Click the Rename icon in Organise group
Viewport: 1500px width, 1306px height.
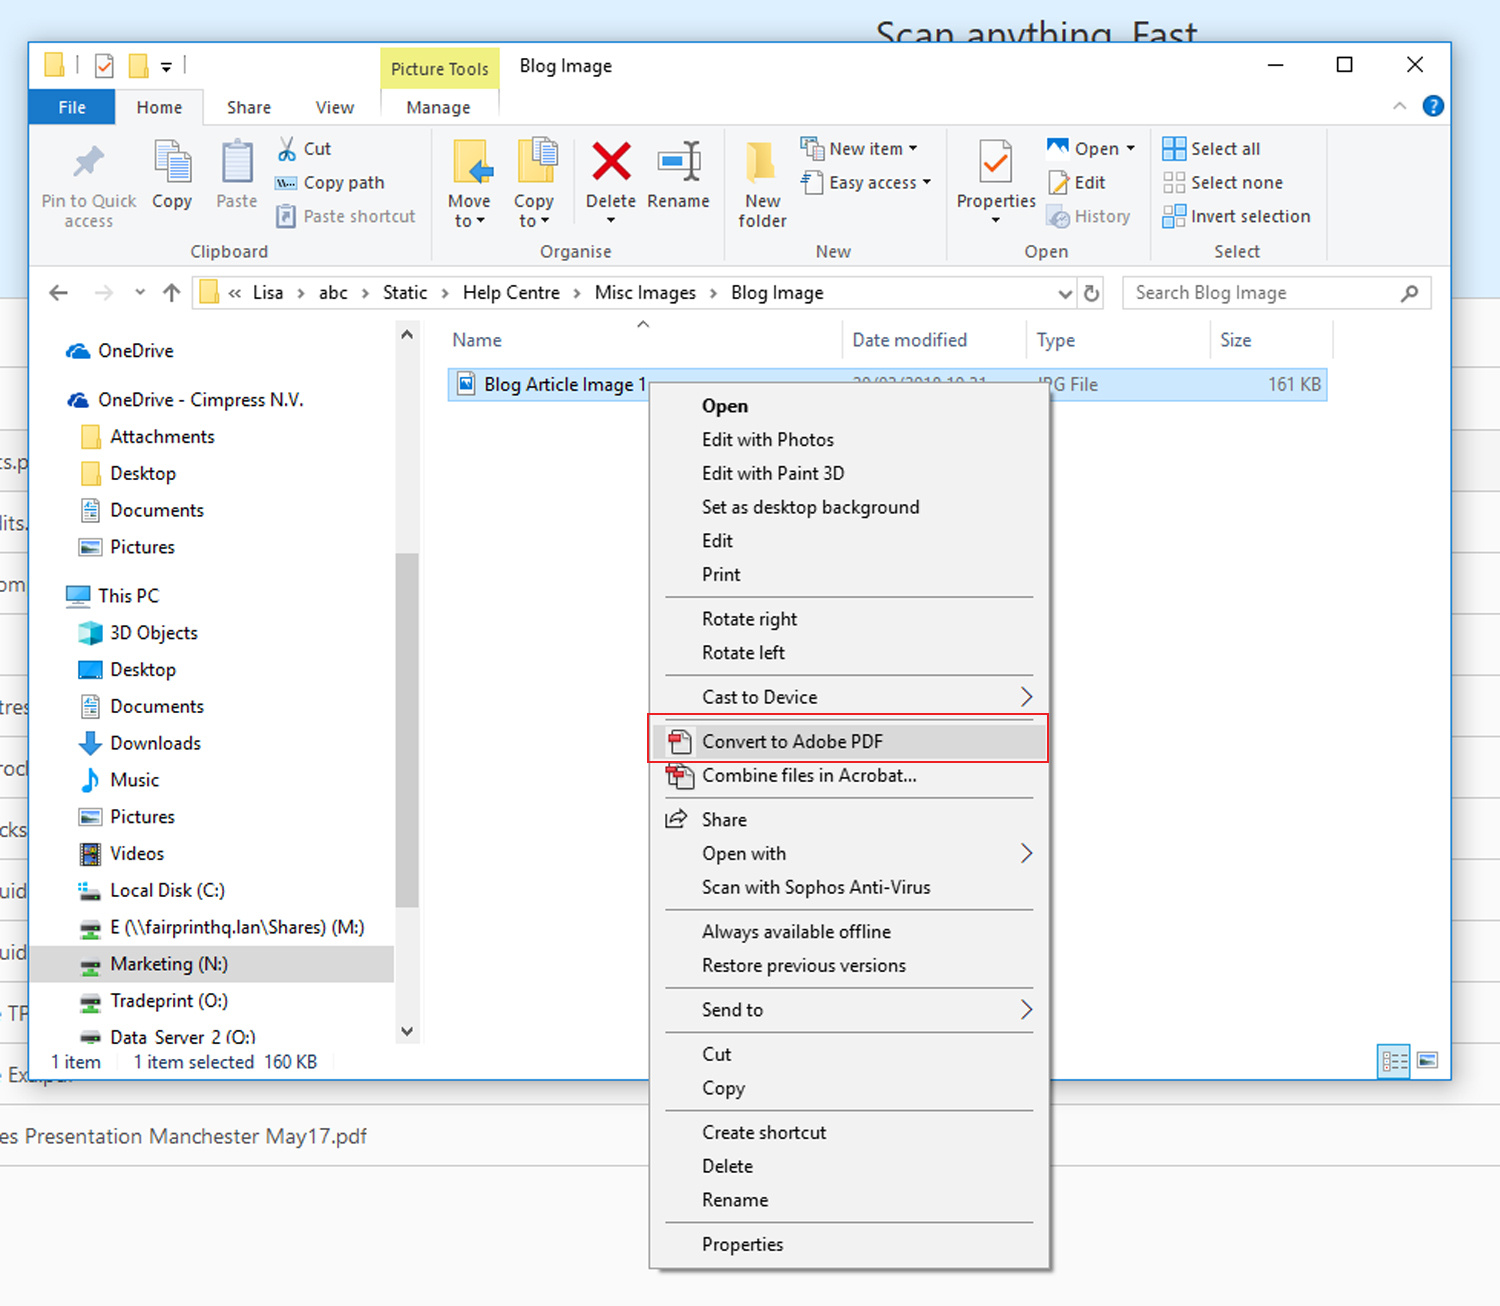click(x=679, y=161)
